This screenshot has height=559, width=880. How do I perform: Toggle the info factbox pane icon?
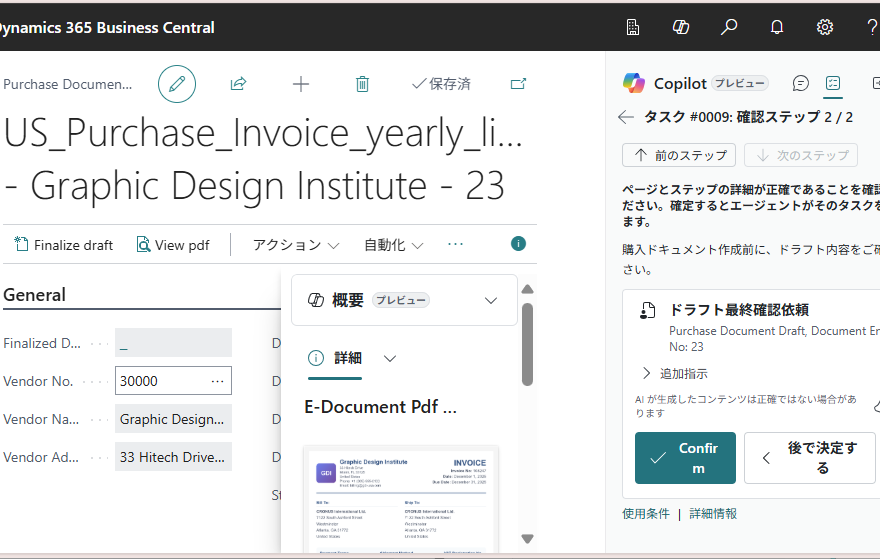tap(518, 244)
